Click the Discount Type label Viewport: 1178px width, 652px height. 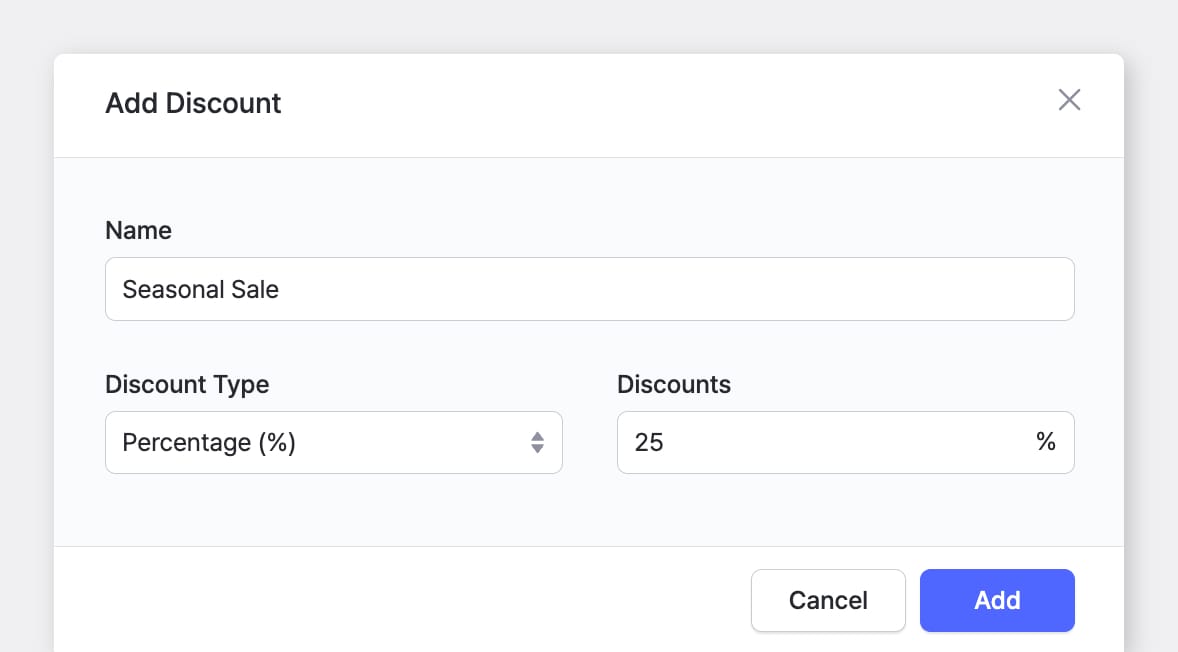(x=187, y=384)
